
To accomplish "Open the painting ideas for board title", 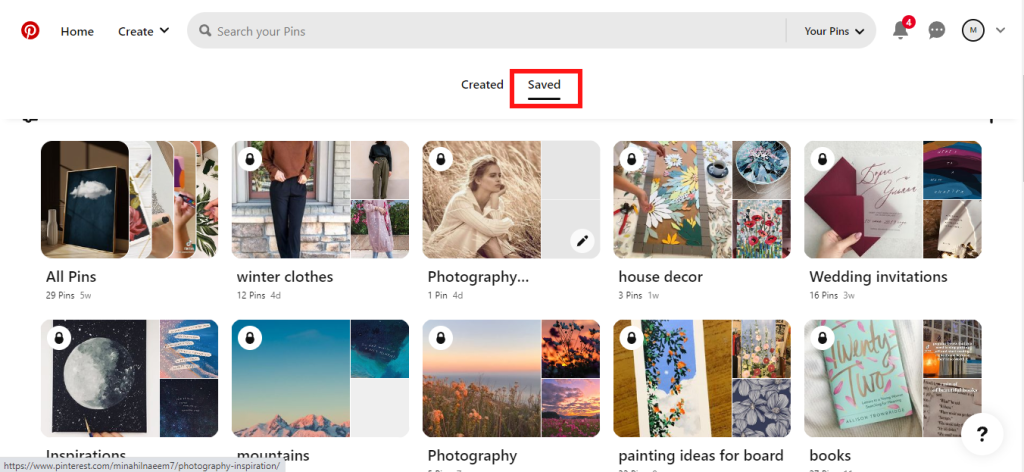I will pos(701,455).
